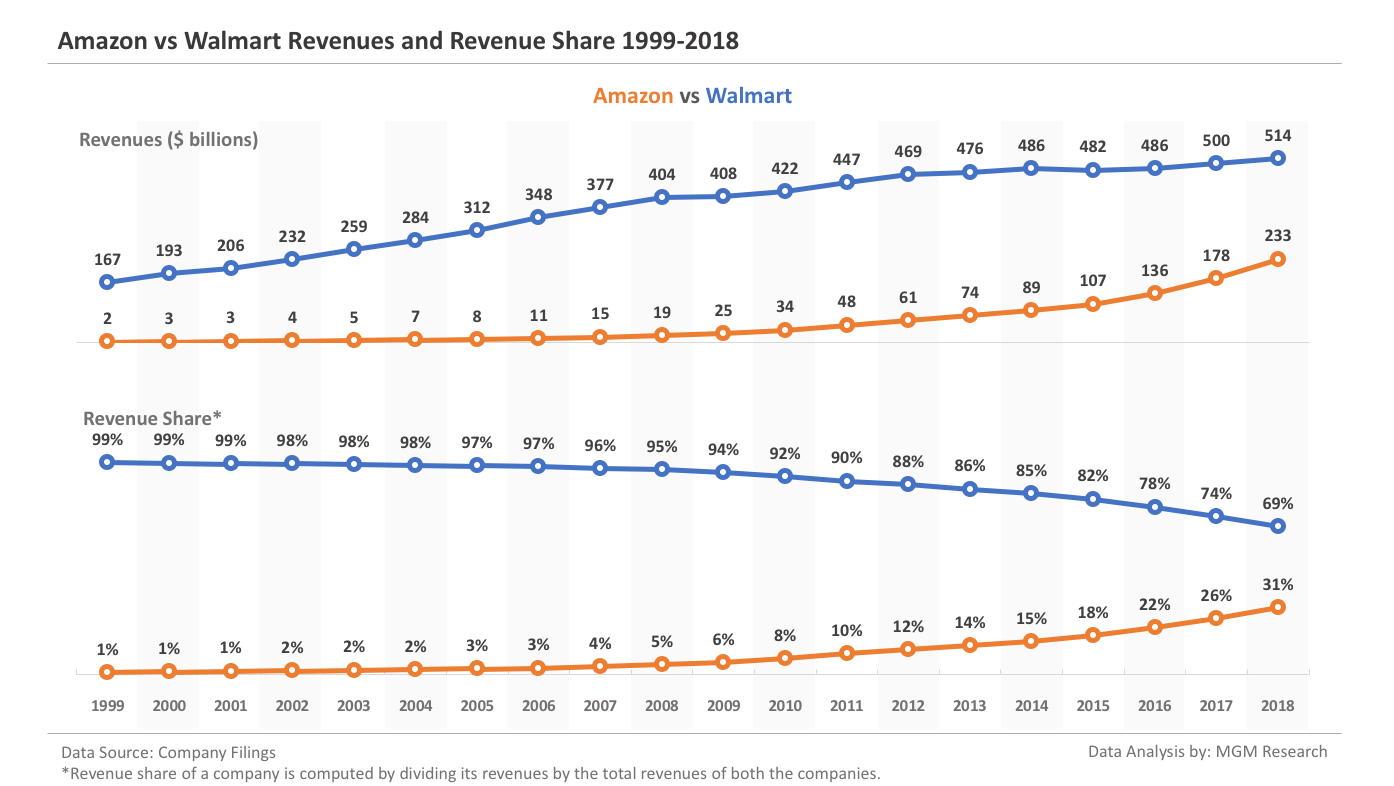Click Walmart's 1999 revenue data point marker
The image size is (1394, 786).
(x=107, y=282)
